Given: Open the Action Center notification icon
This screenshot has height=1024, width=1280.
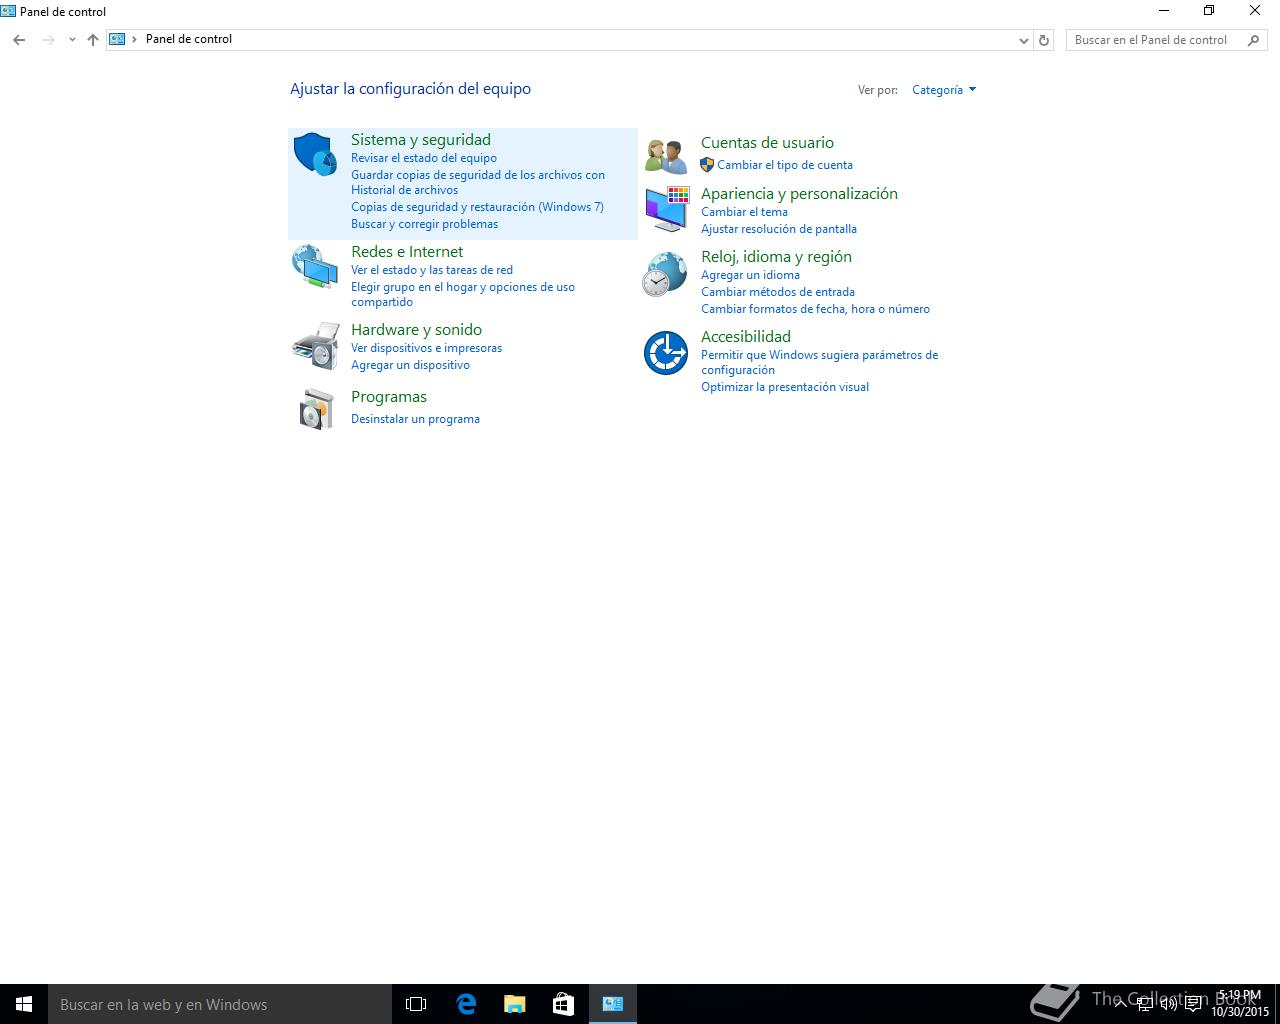Looking at the screenshot, I should point(1193,1004).
